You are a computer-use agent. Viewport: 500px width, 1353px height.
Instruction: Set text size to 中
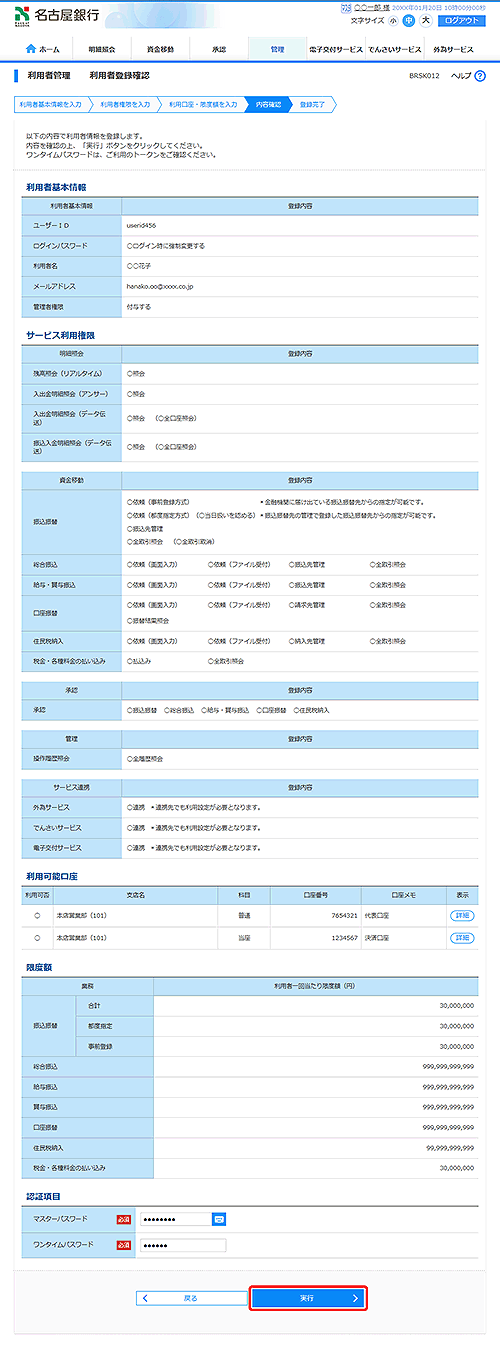[408, 20]
